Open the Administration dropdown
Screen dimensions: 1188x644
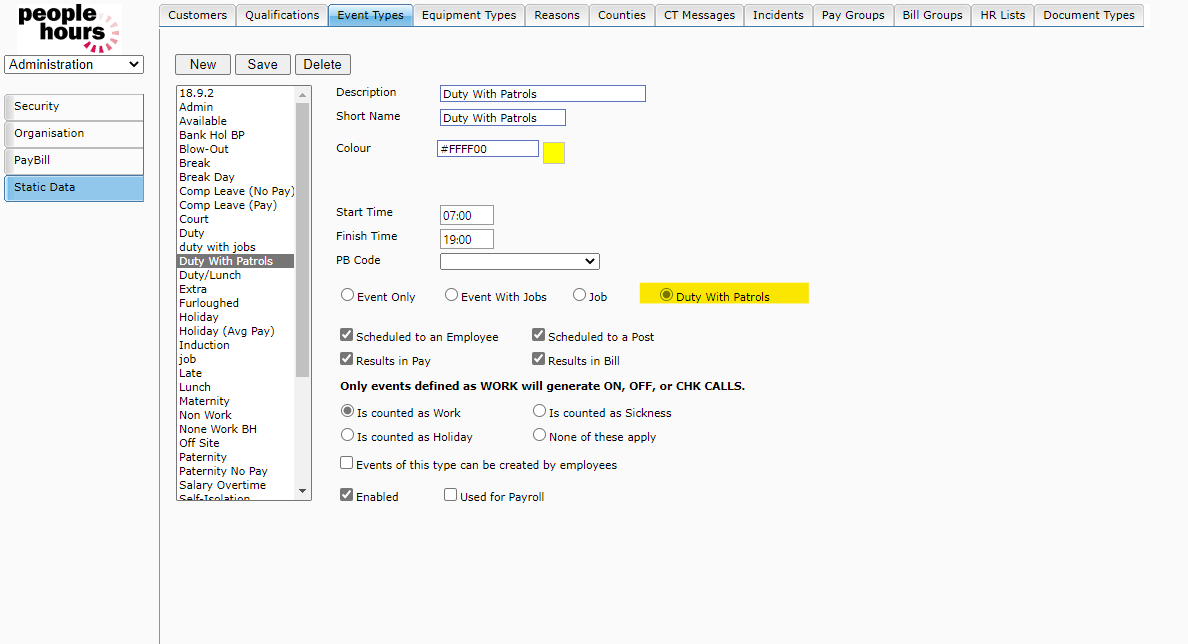point(74,65)
